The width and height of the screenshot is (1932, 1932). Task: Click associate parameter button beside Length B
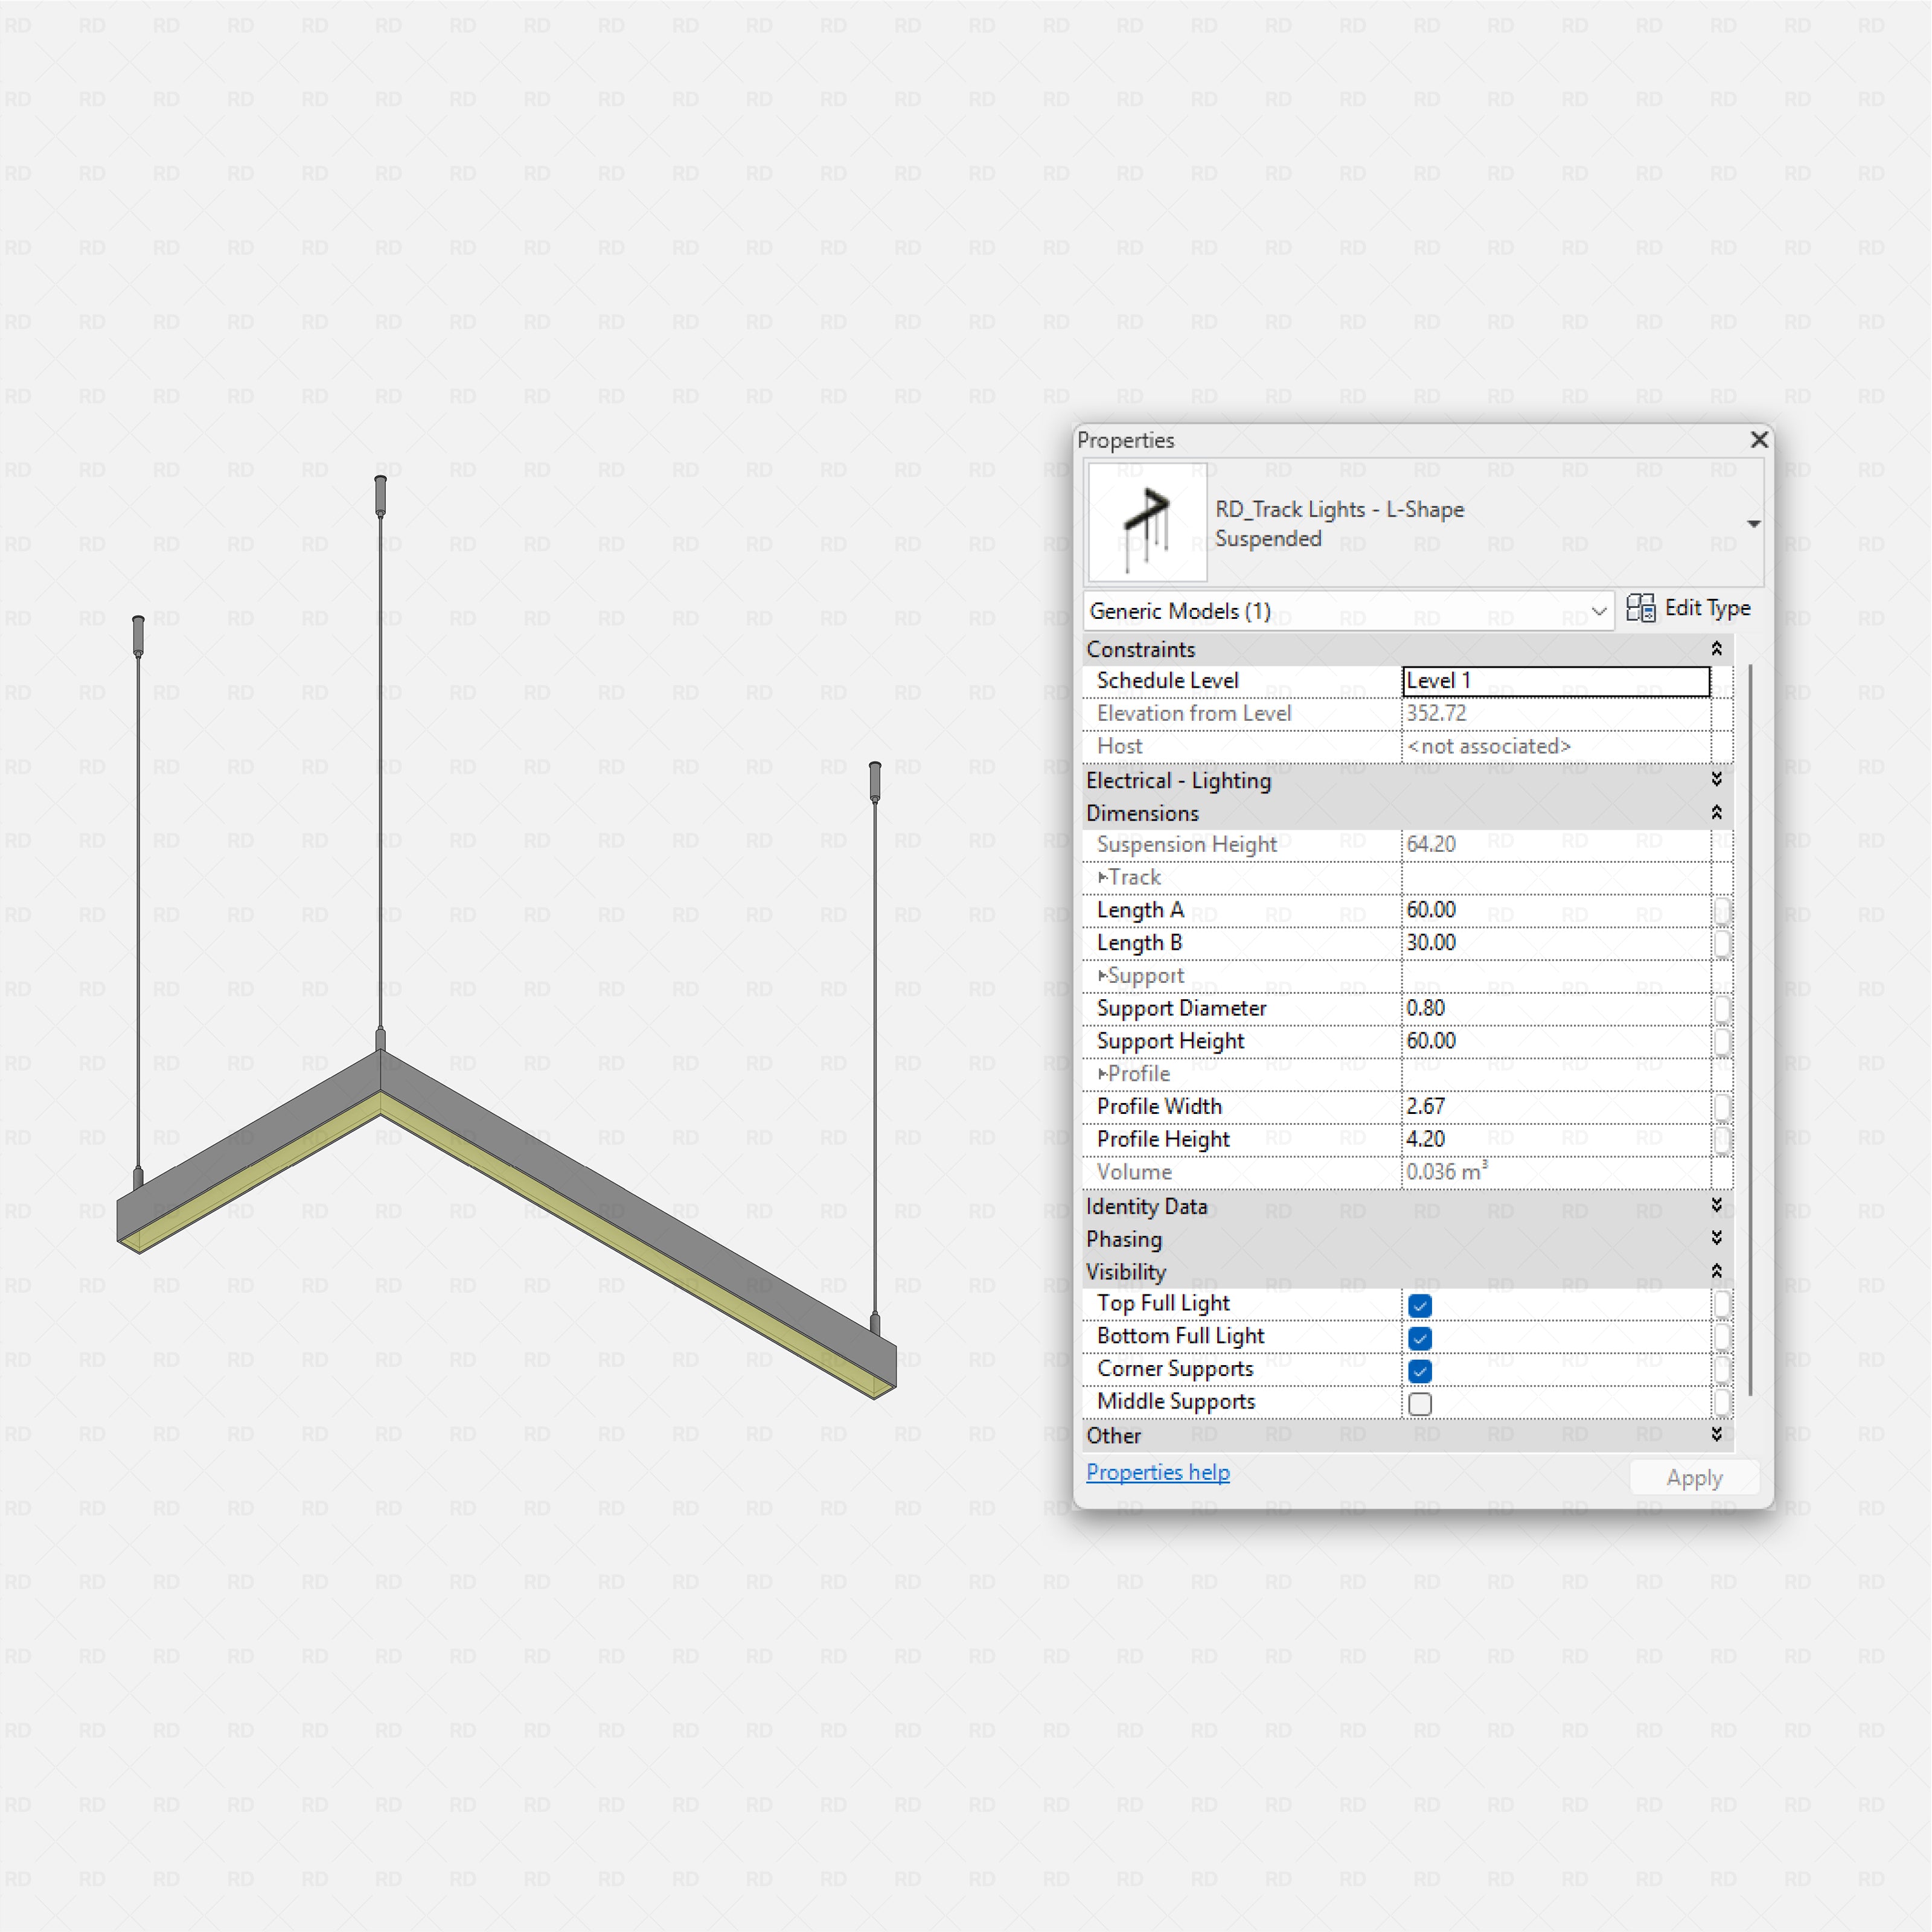point(1723,944)
